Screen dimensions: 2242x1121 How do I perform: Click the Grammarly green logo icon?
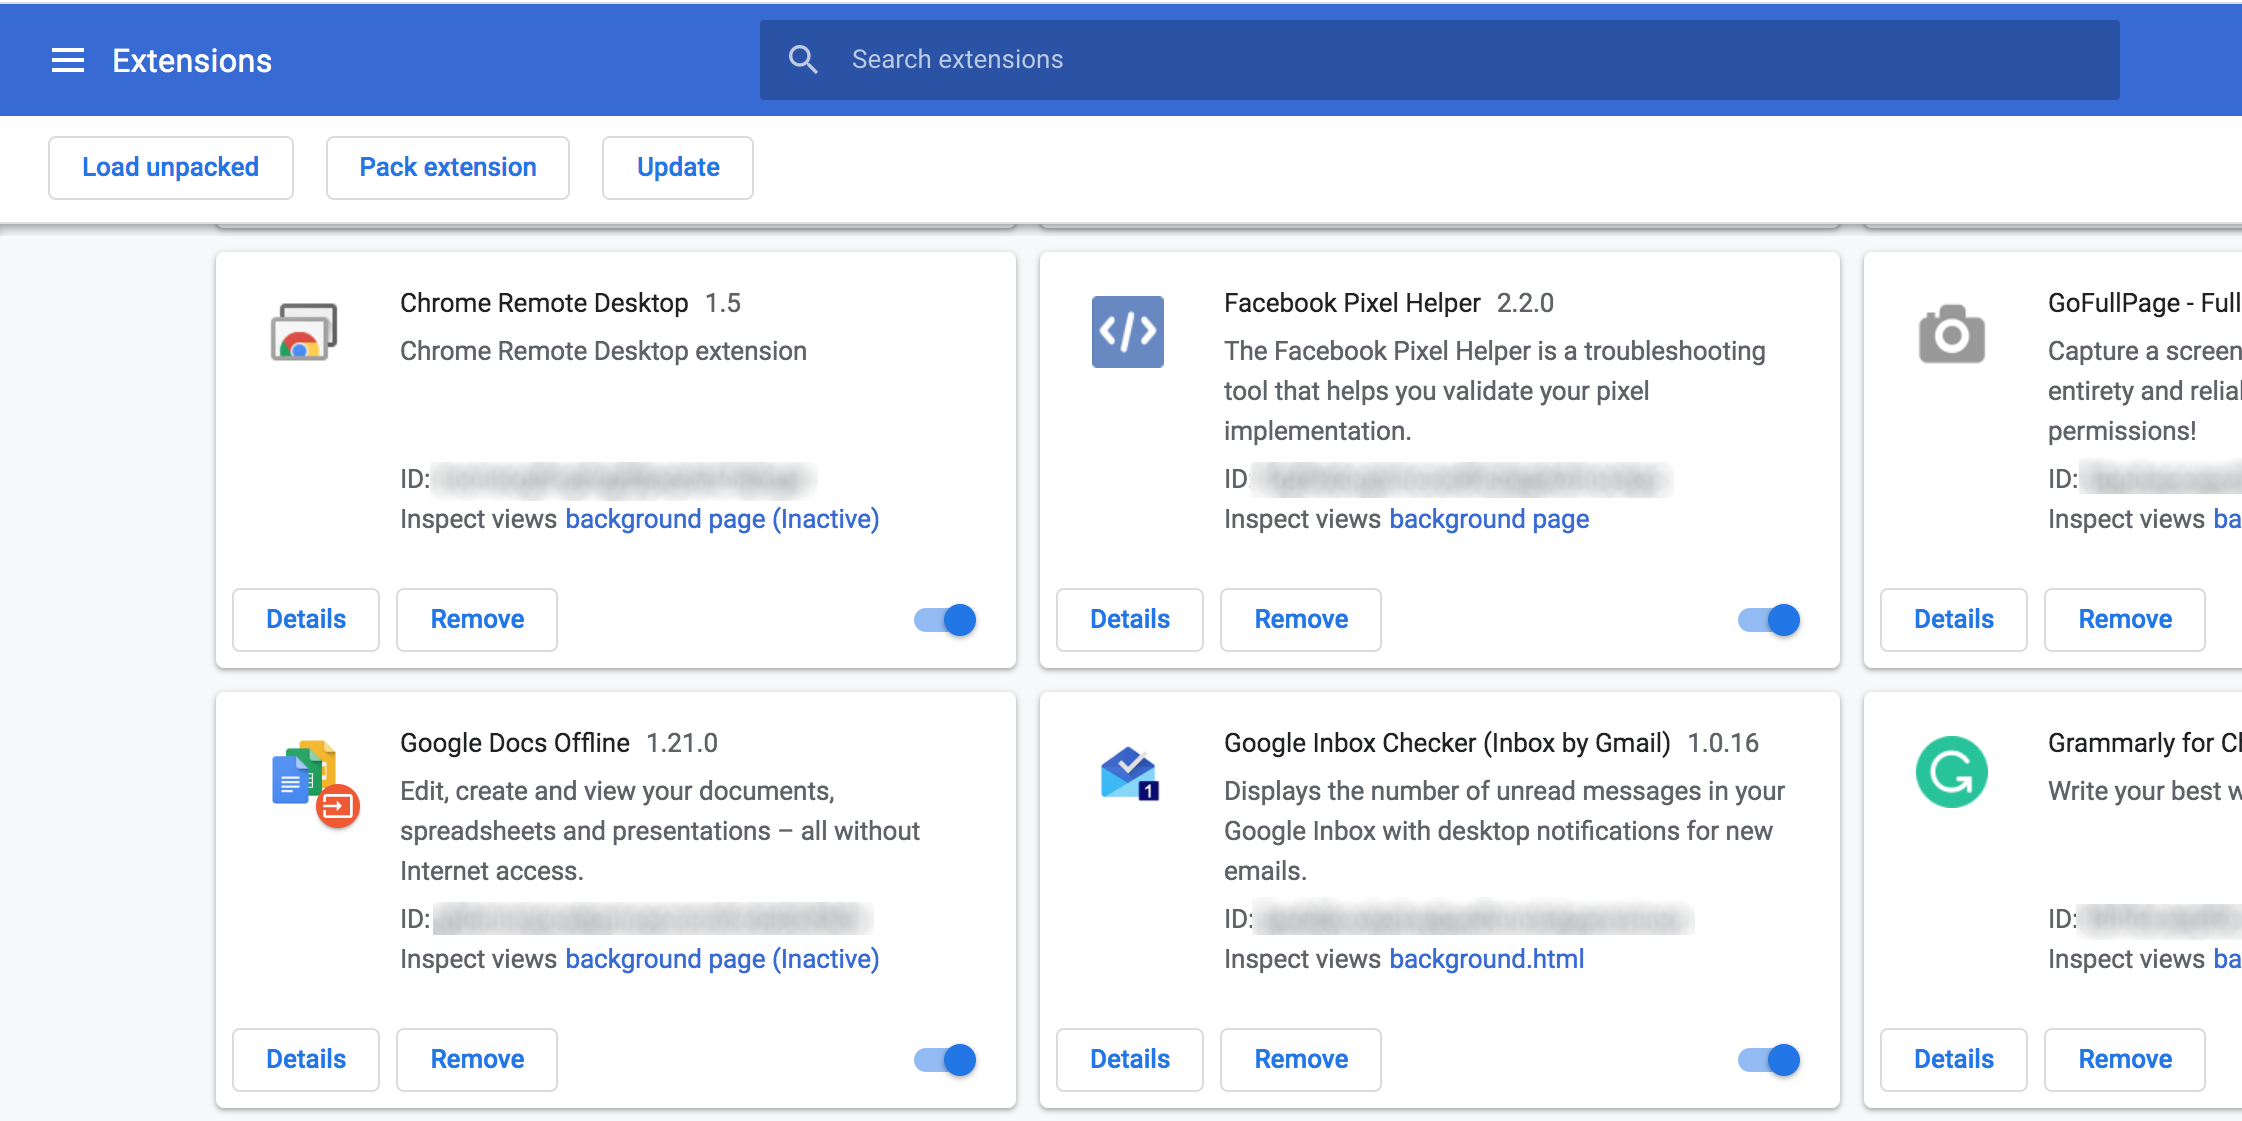[1953, 771]
